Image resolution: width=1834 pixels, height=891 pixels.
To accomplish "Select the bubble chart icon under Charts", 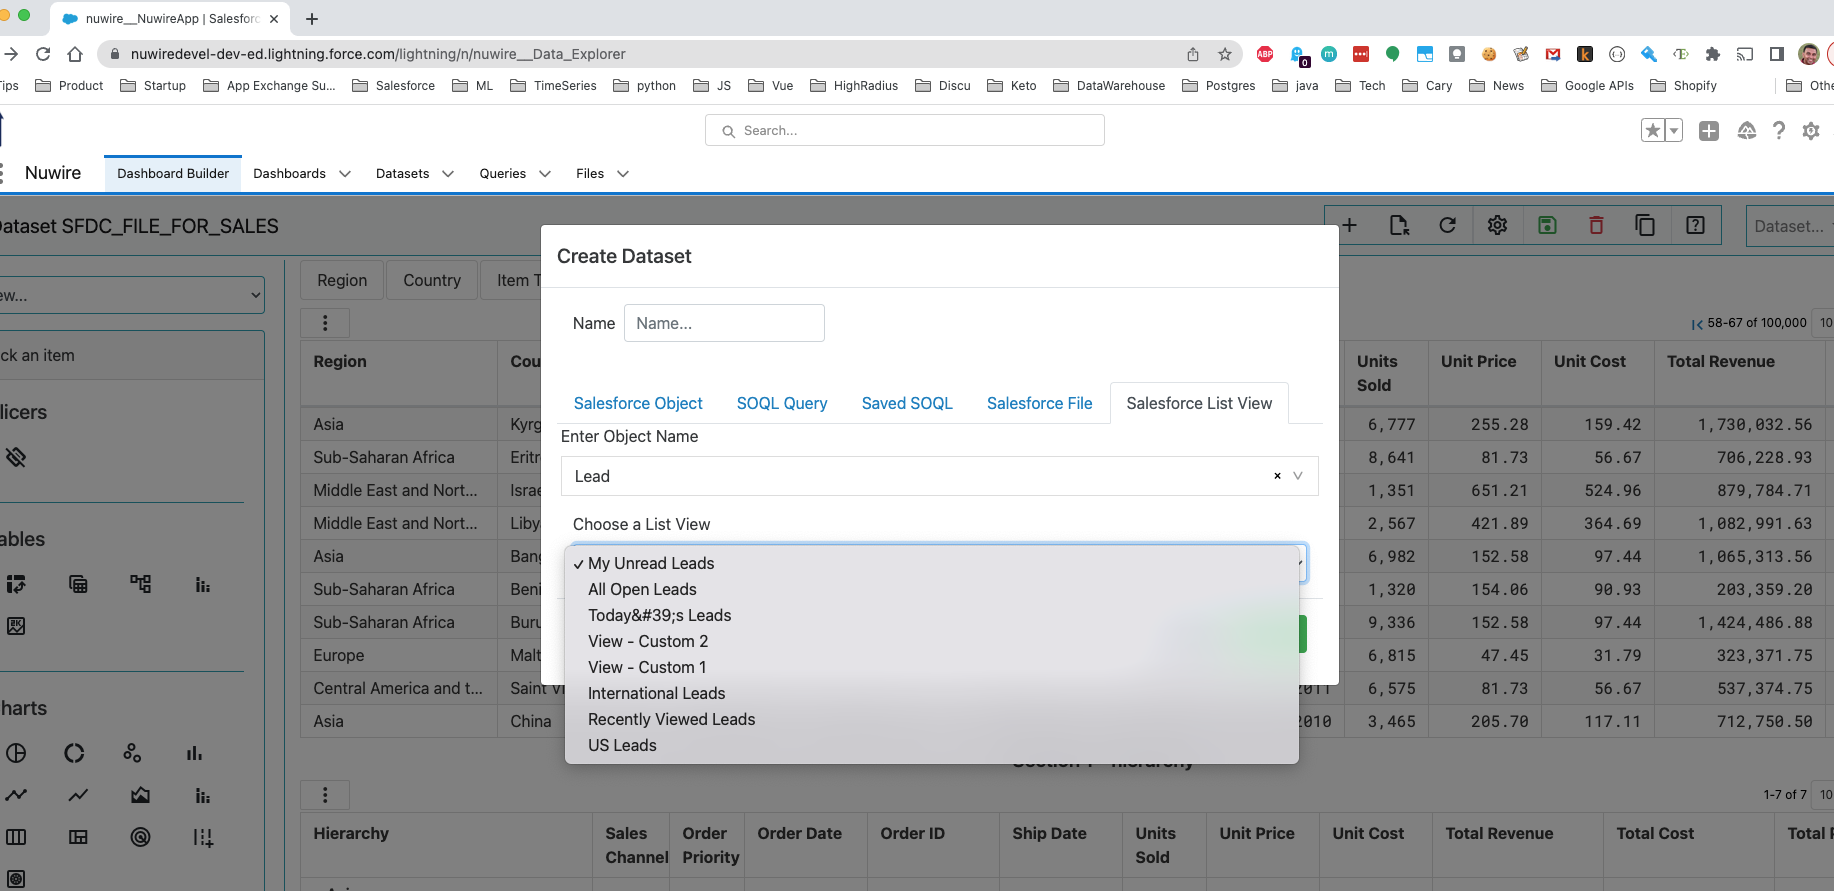I will point(132,753).
